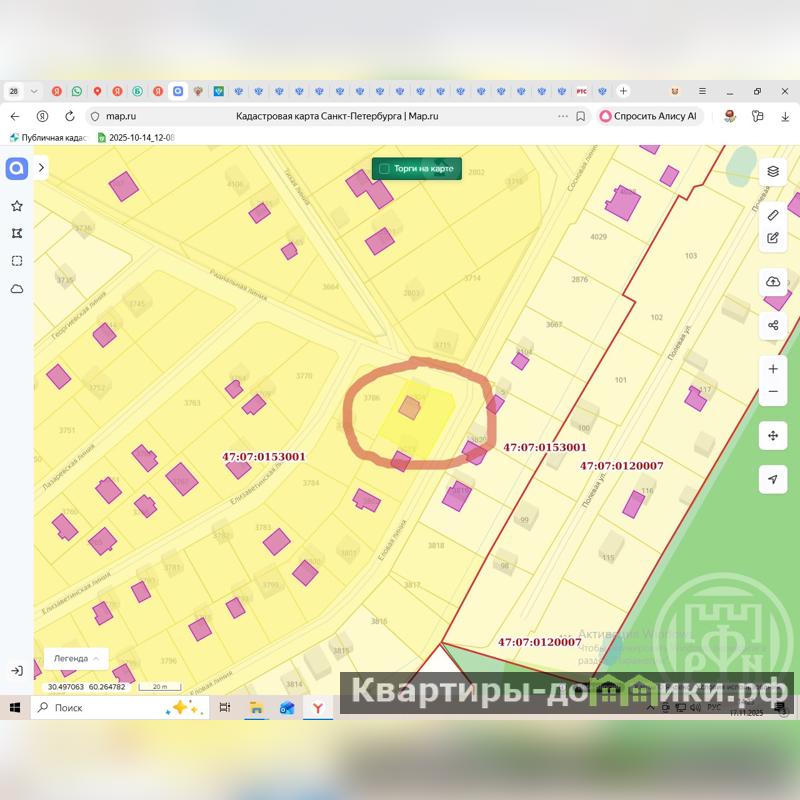Click the share map icon

772,325
